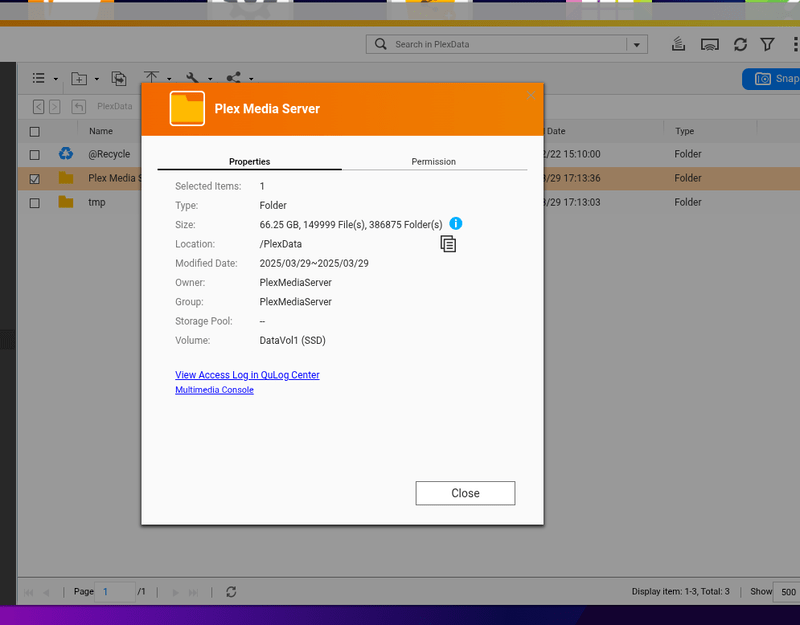Click the size info icon

point(456,223)
